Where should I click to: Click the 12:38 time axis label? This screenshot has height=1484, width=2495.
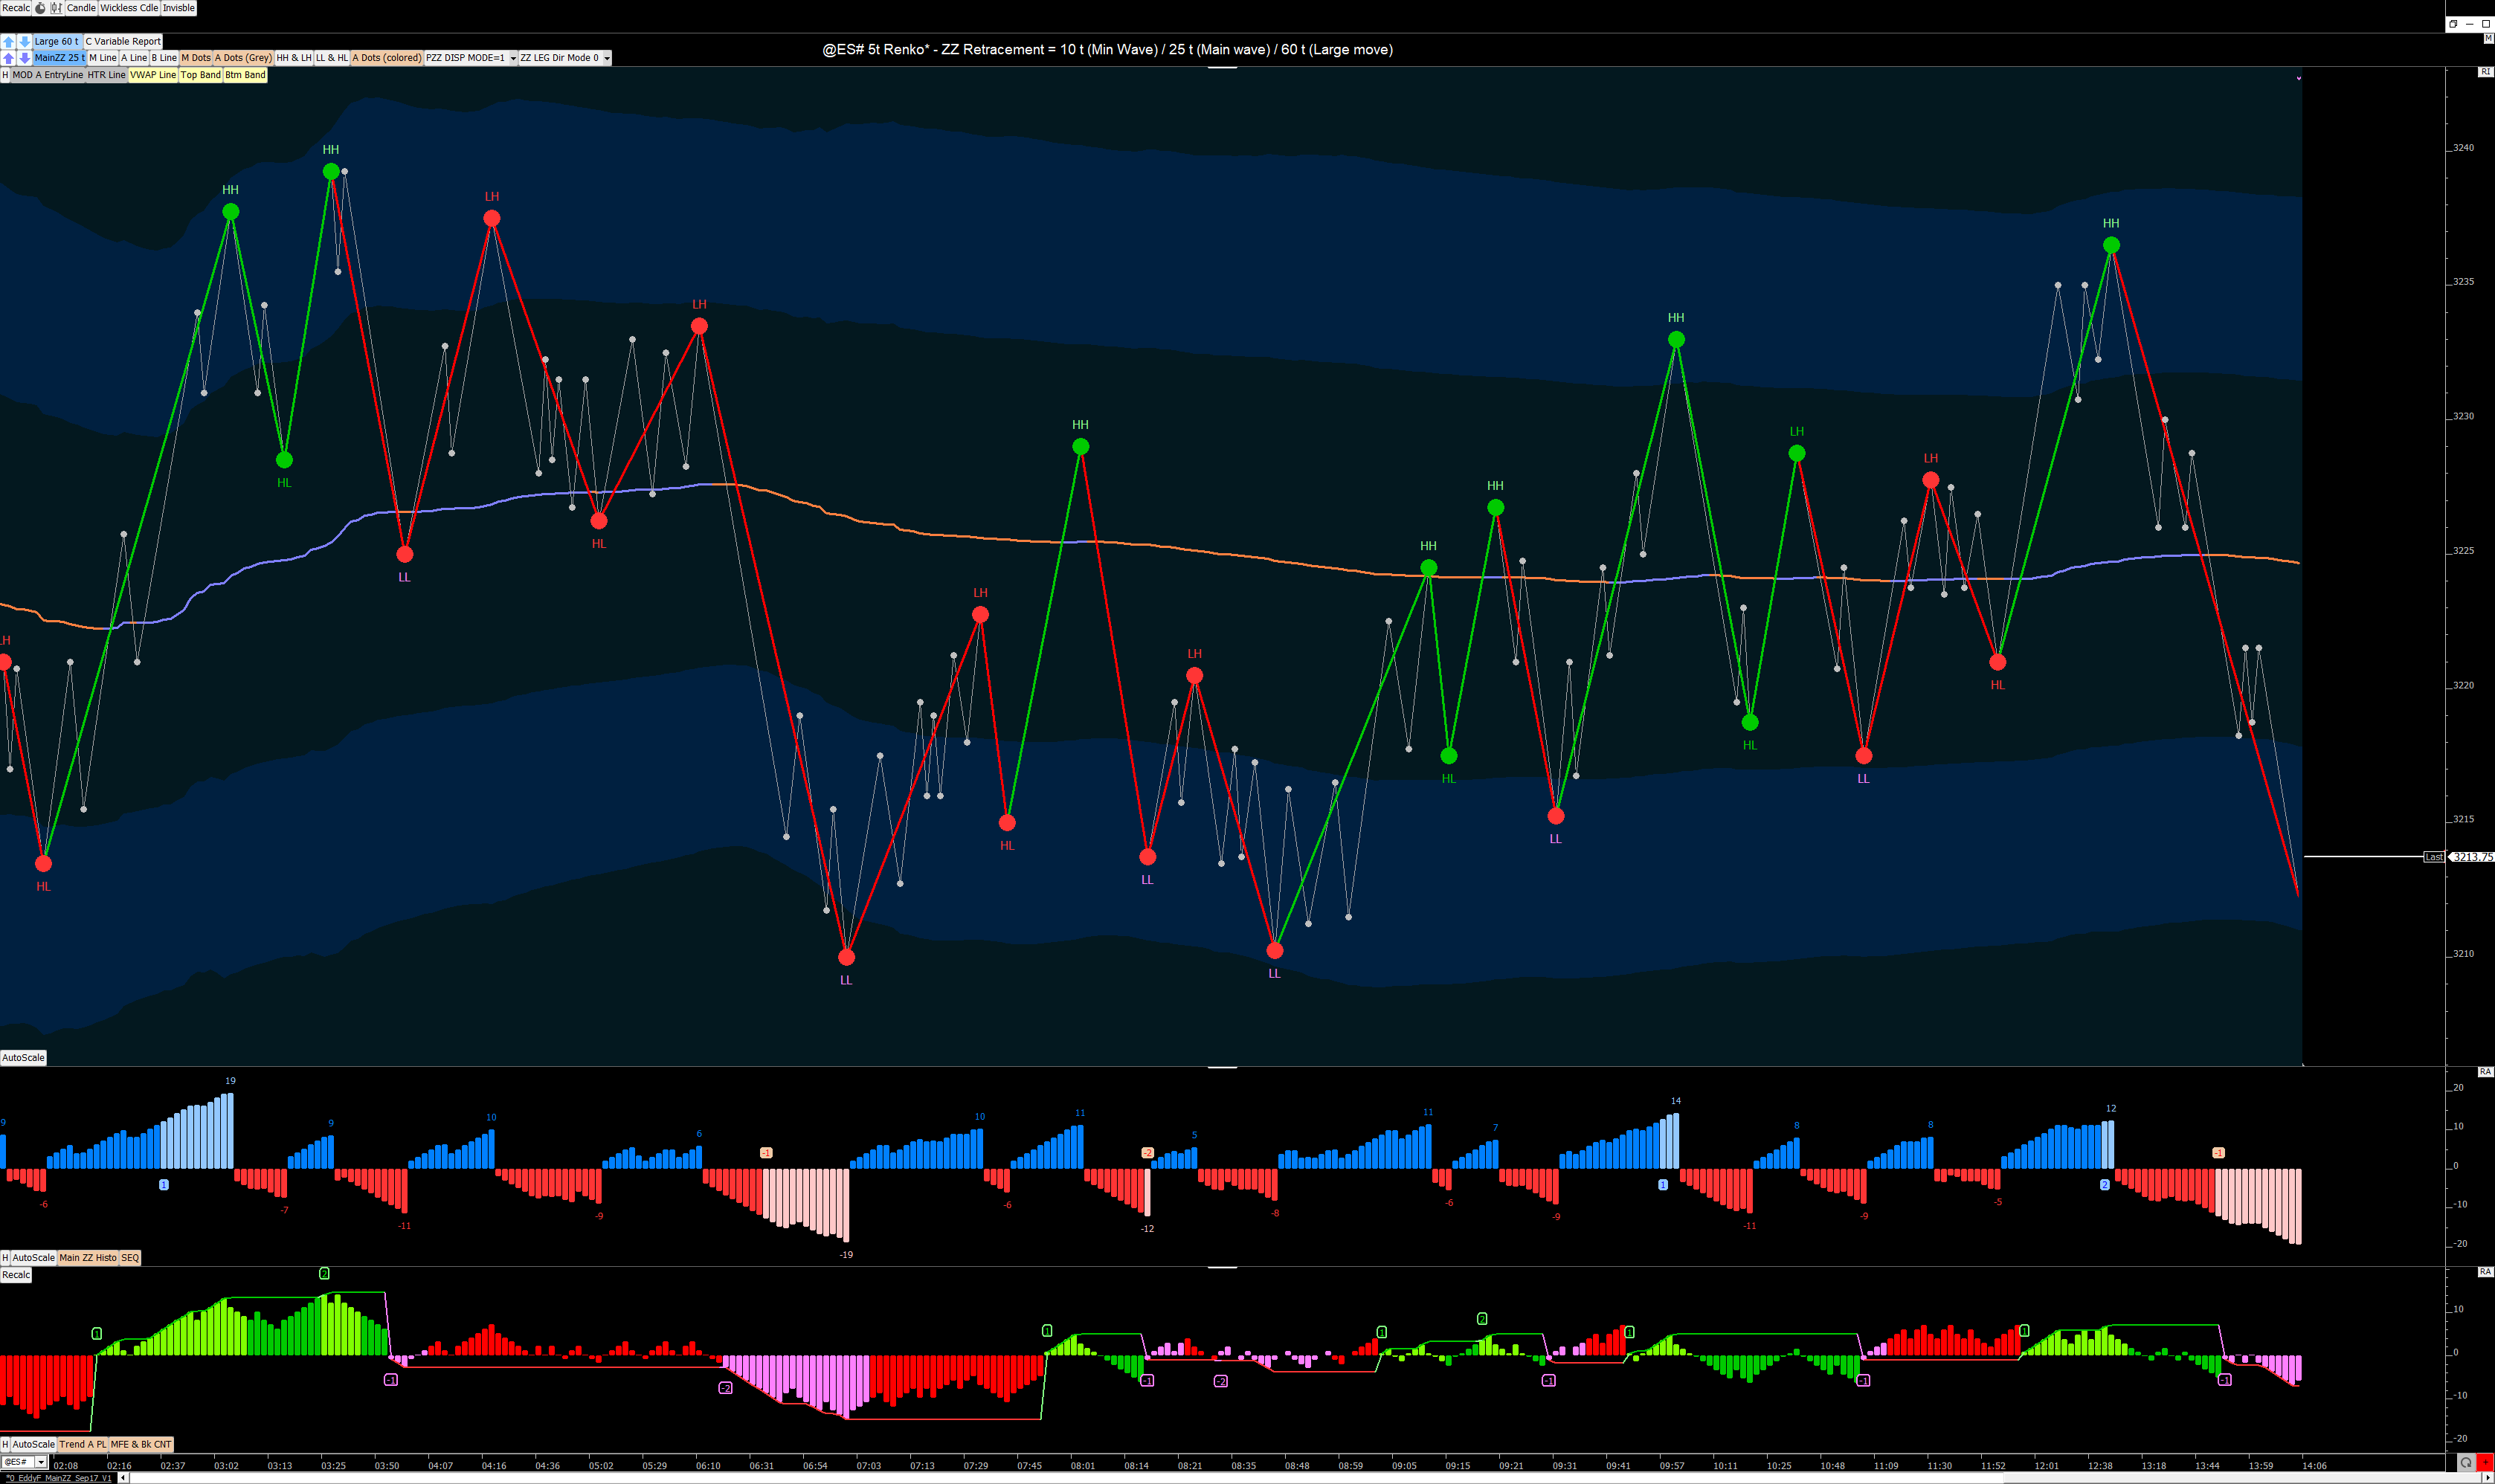2100,1466
